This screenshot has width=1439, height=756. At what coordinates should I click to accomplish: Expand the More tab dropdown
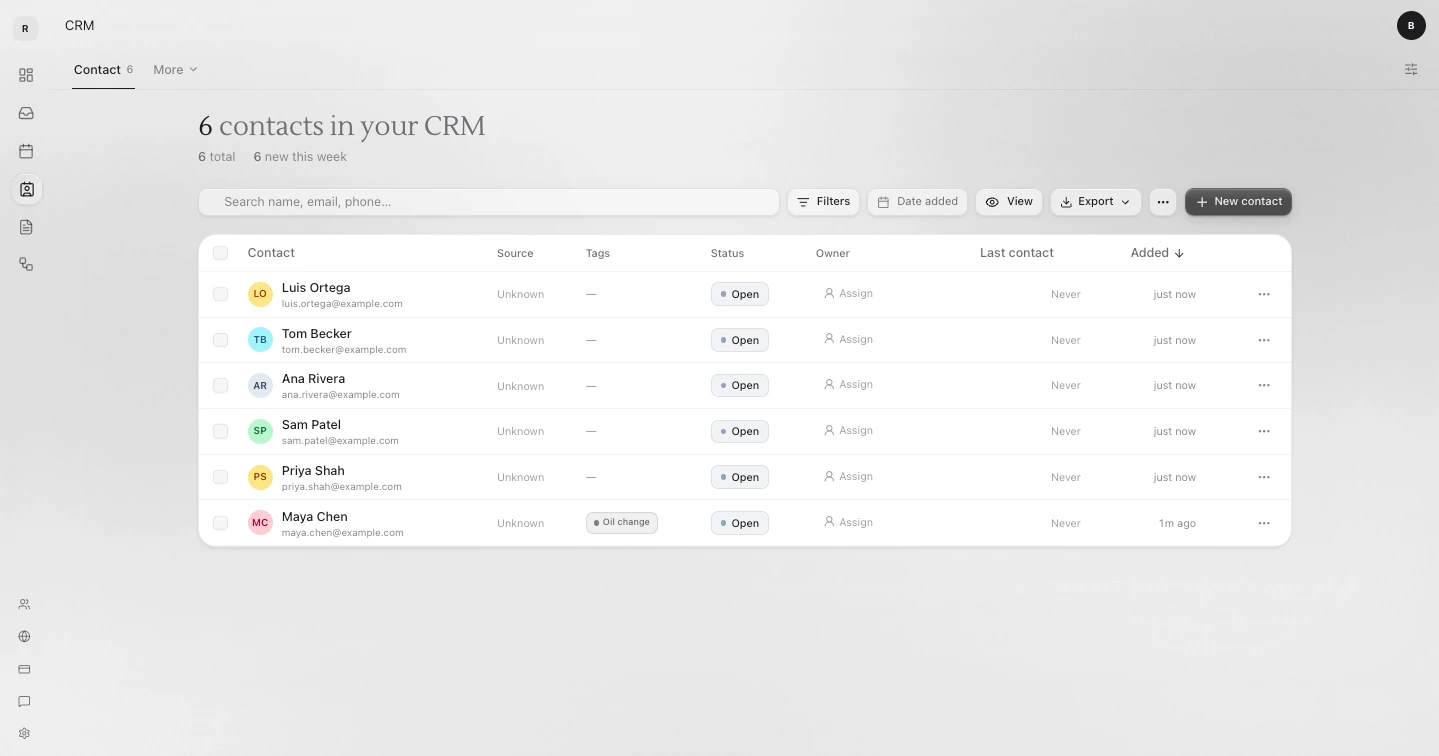click(x=175, y=70)
